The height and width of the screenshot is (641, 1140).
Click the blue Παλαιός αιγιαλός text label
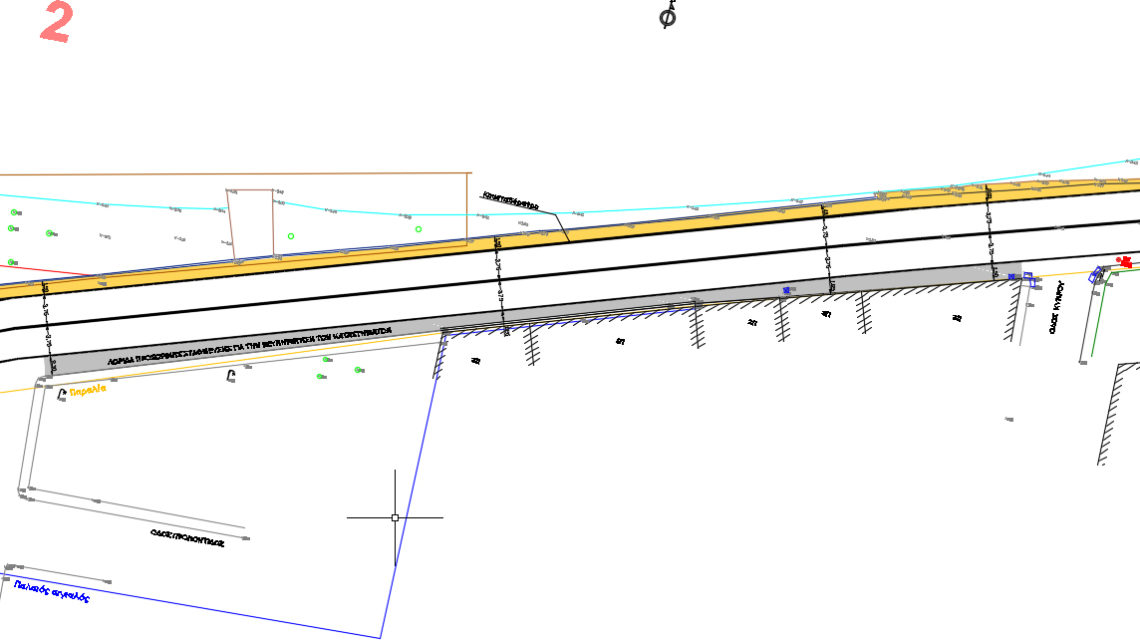[52, 590]
